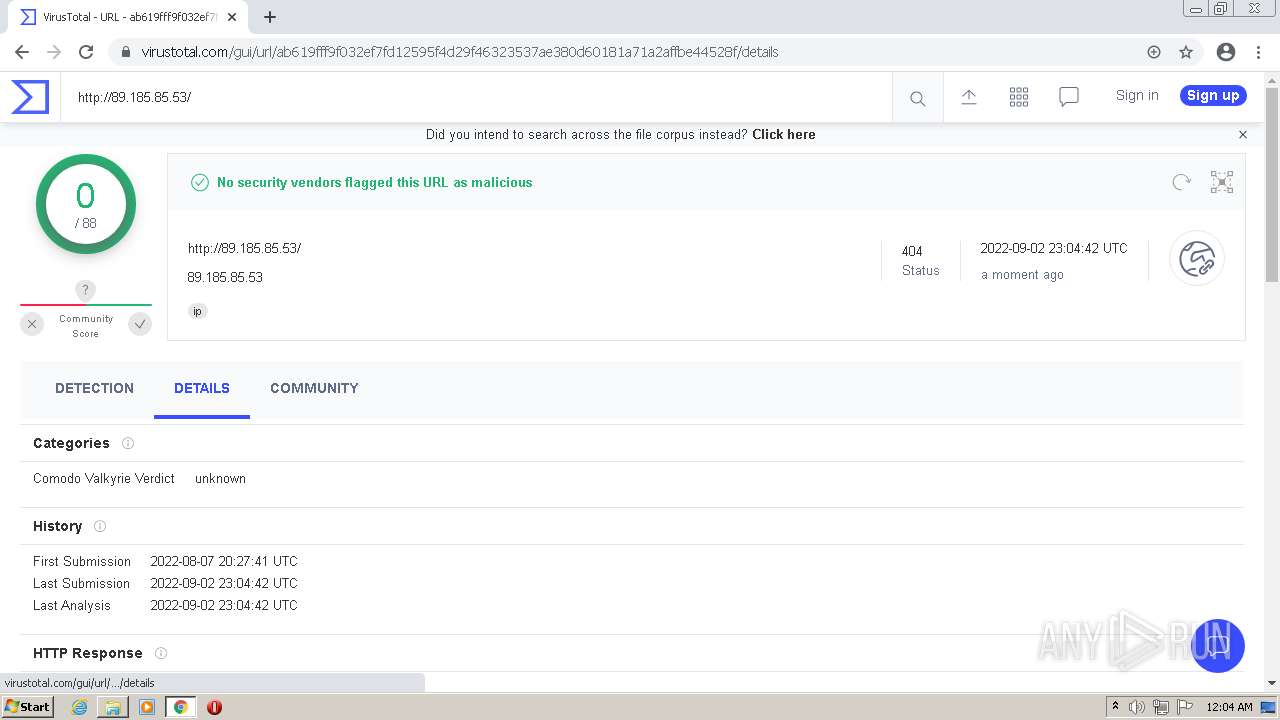Viewport: 1280px width, 720px height.
Task: Open the red antivirus taskbar icon
Action: tap(214, 707)
